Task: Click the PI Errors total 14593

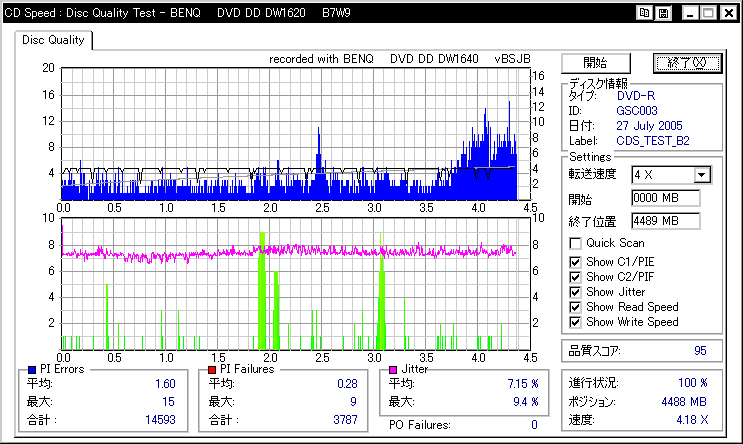Action: 160,420
